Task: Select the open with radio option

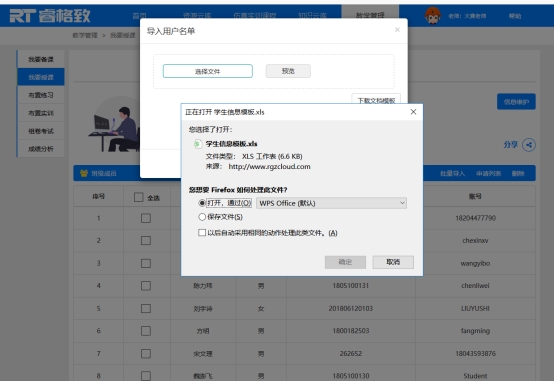Action: point(202,203)
